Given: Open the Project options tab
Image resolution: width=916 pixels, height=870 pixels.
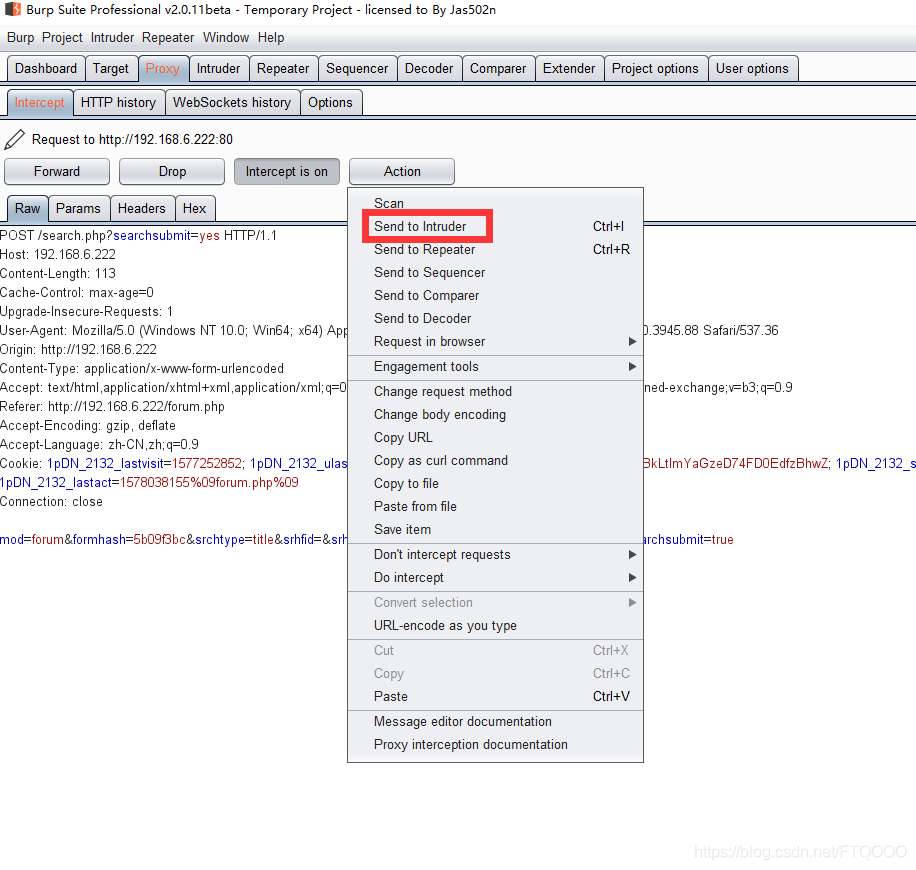Looking at the screenshot, I should point(655,69).
